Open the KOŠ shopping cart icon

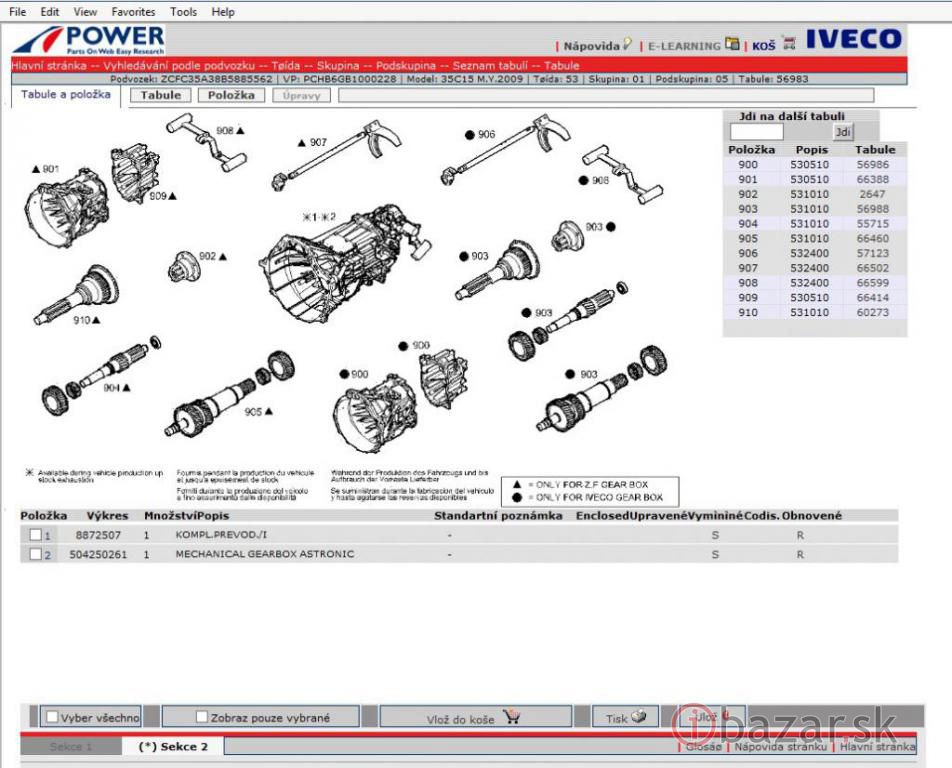click(789, 44)
